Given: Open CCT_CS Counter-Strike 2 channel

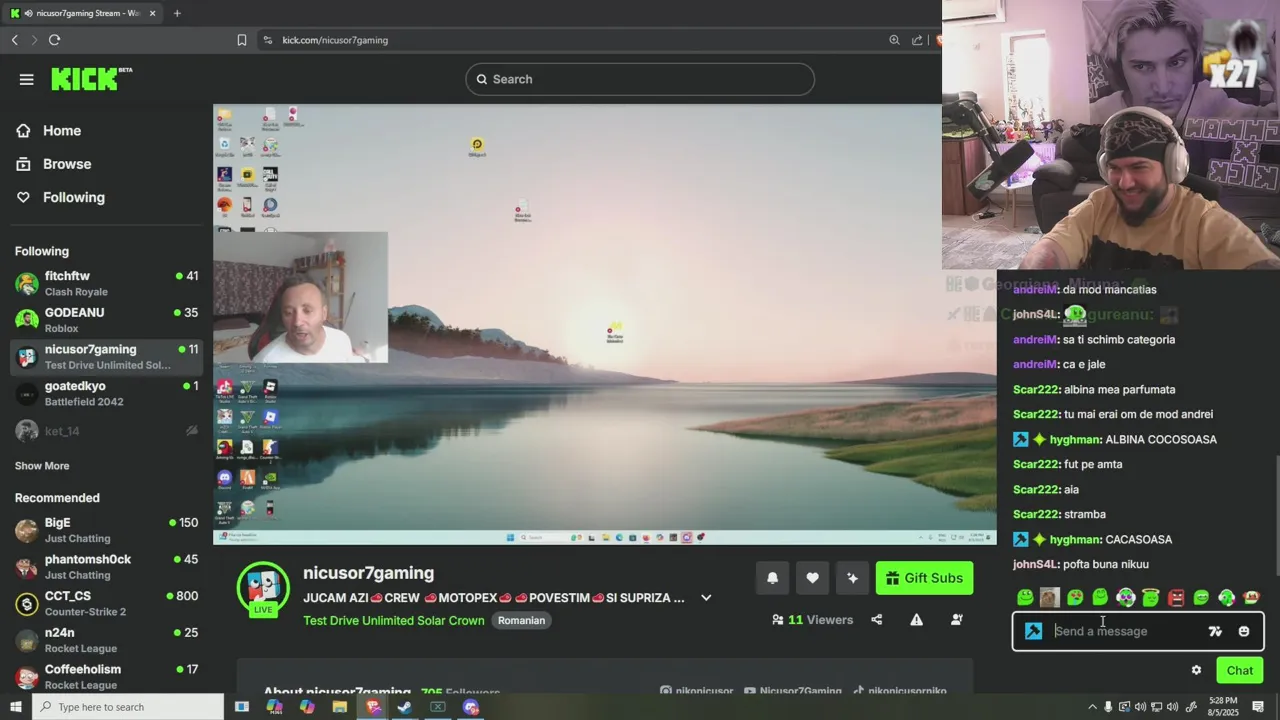Looking at the screenshot, I should [106, 603].
